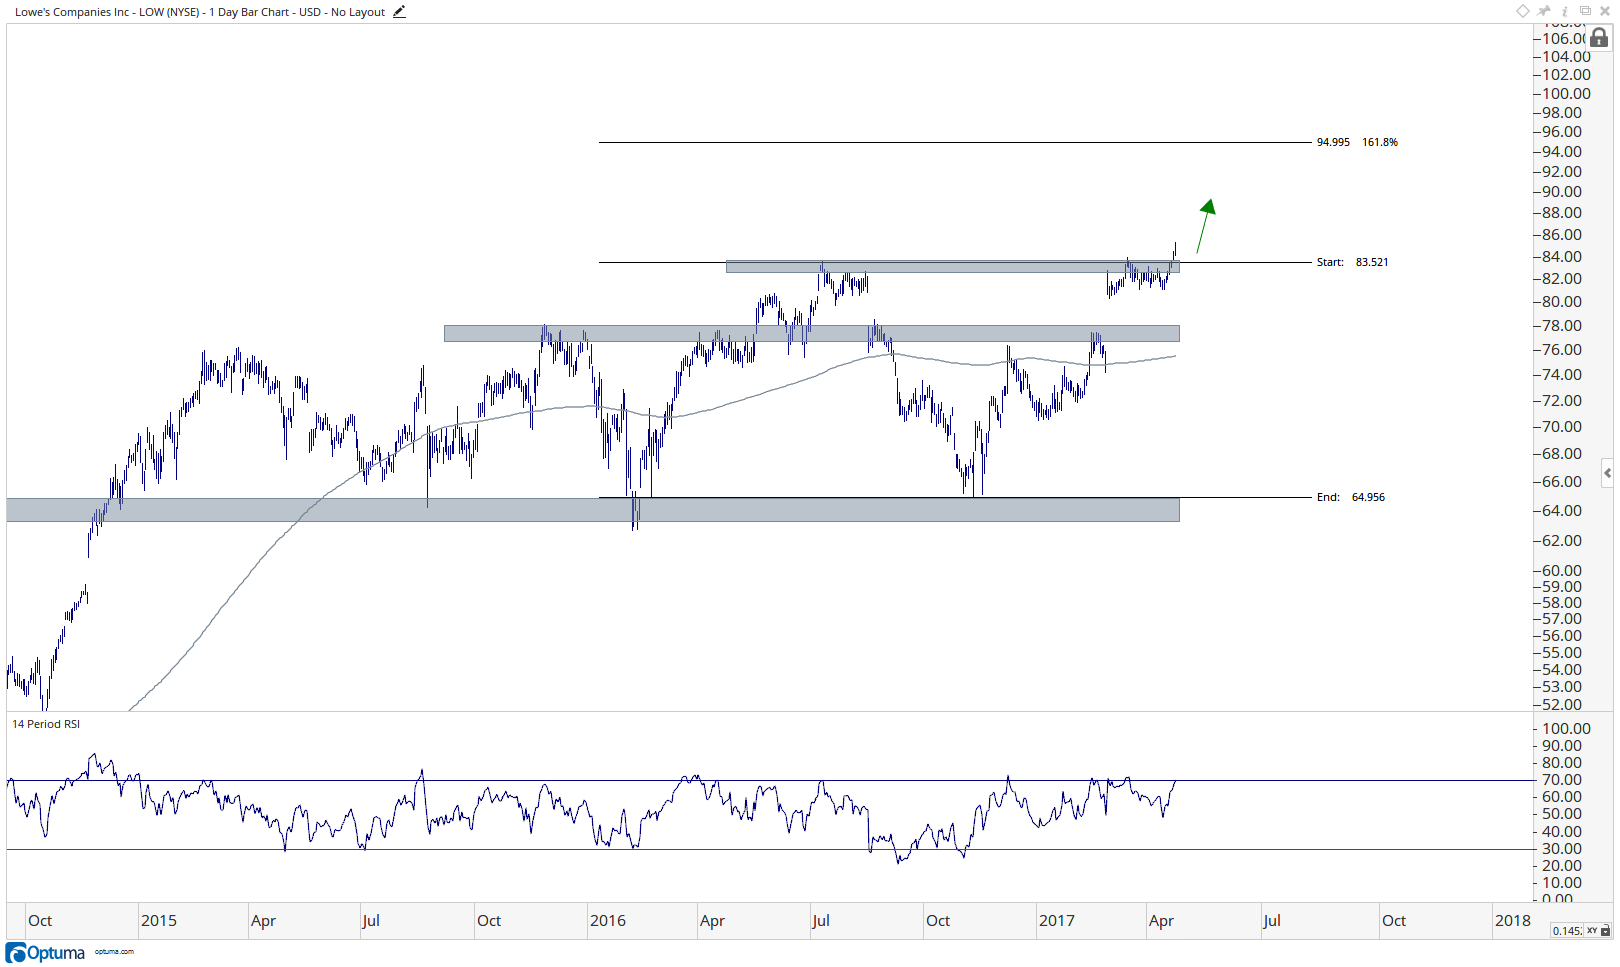This screenshot has width=1620, height=967.
Task: Select the green upward arrow annotation
Action: click(1206, 225)
